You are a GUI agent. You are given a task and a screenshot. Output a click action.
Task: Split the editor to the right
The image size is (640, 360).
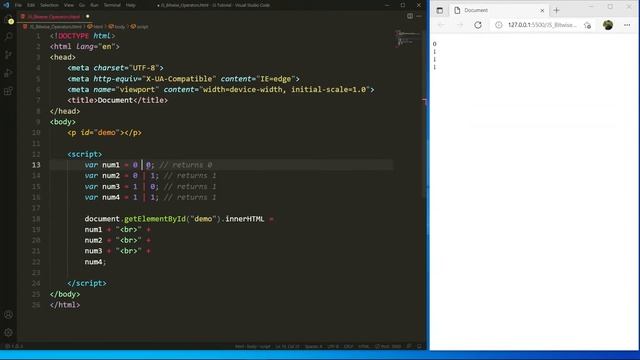point(410,16)
